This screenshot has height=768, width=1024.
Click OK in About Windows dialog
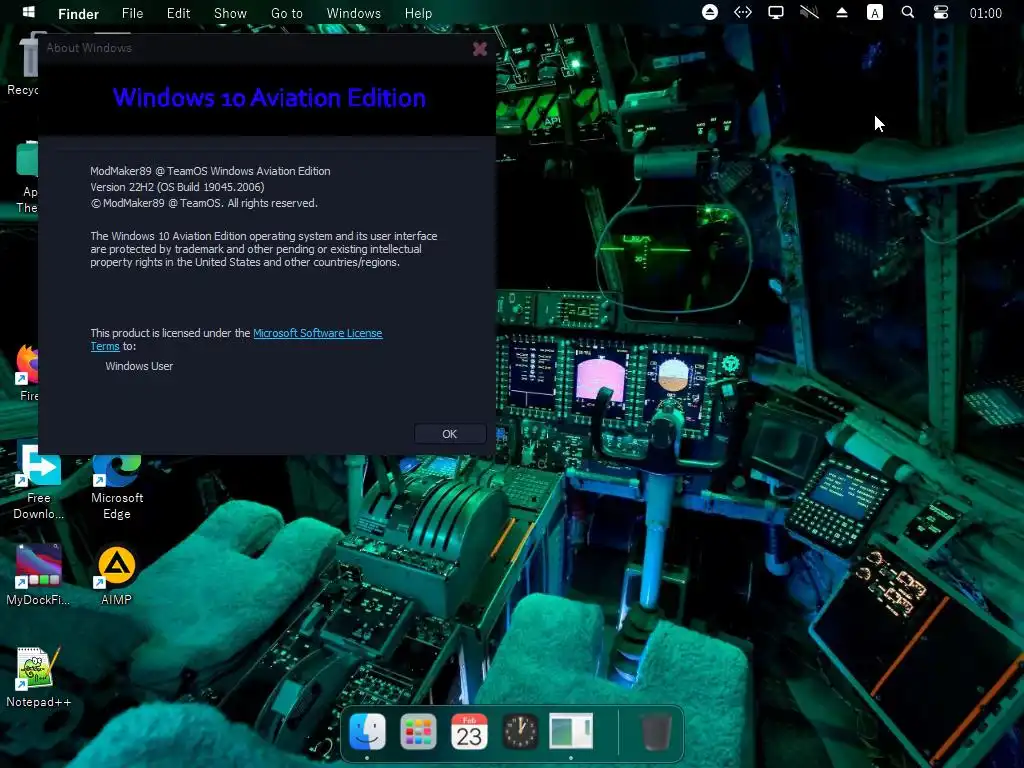(x=450, y=434)
